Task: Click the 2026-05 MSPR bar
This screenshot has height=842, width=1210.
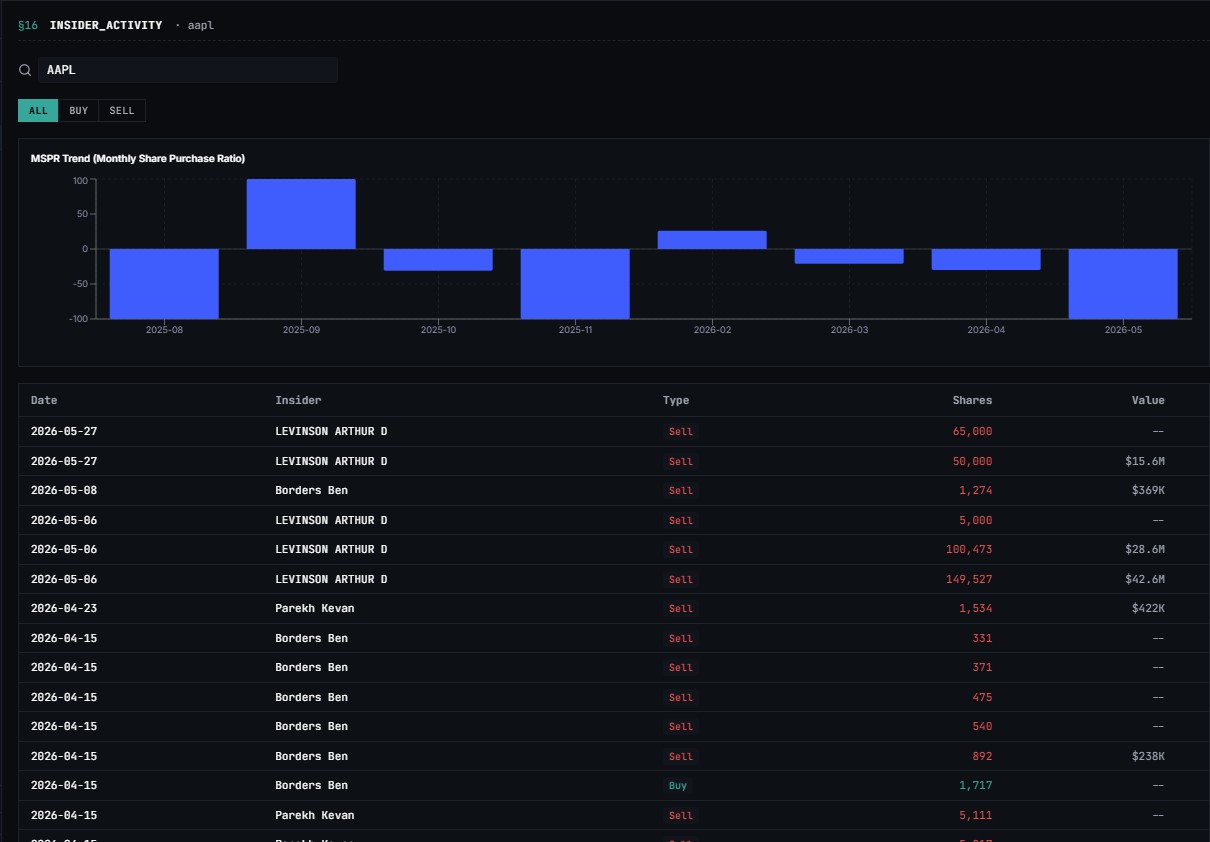Action: [1123, 284]
